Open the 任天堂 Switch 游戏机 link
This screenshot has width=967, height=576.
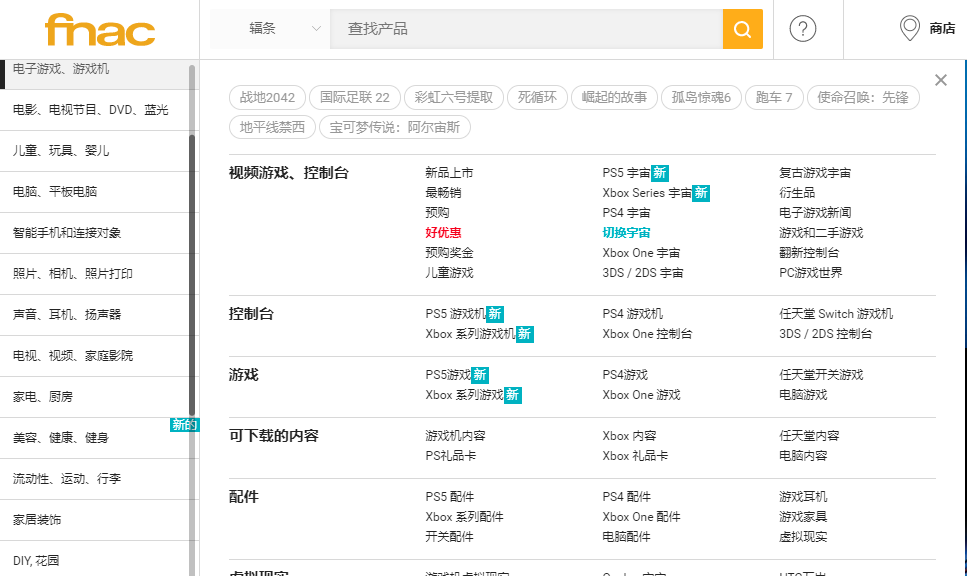(836, 314)
